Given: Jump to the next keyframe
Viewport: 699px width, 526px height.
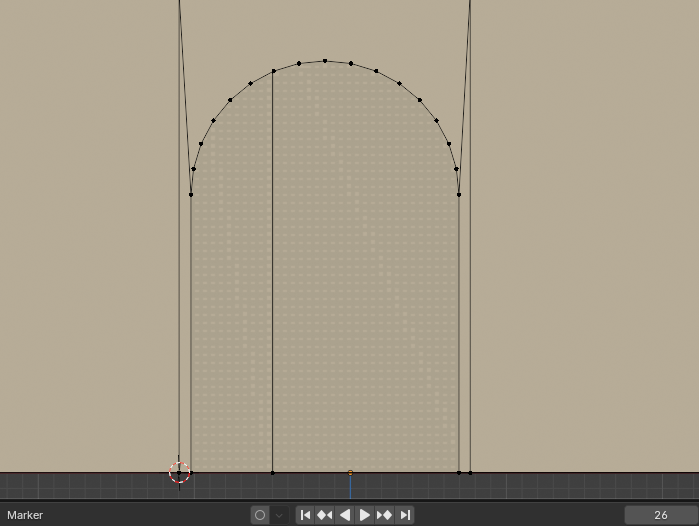Looking at the screenshot, I should (384, 515).
